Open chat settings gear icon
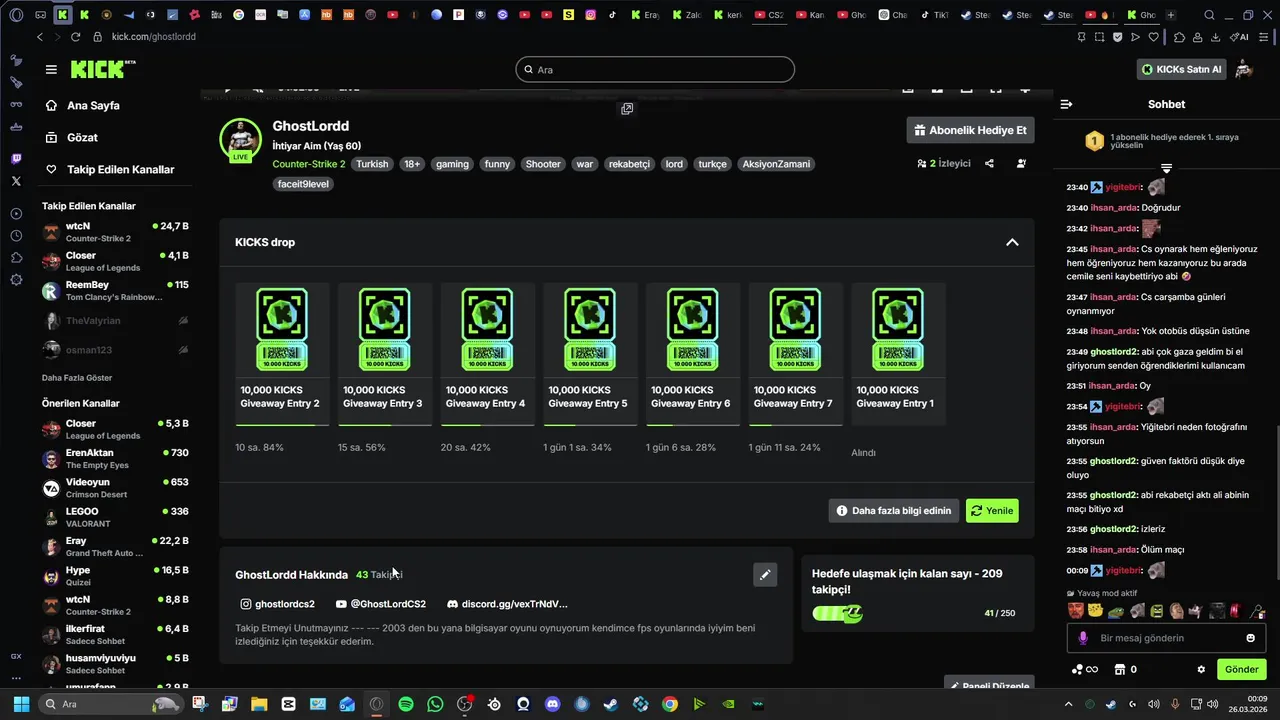This screenshot has width=1280, height=720. coord(1201,669)
